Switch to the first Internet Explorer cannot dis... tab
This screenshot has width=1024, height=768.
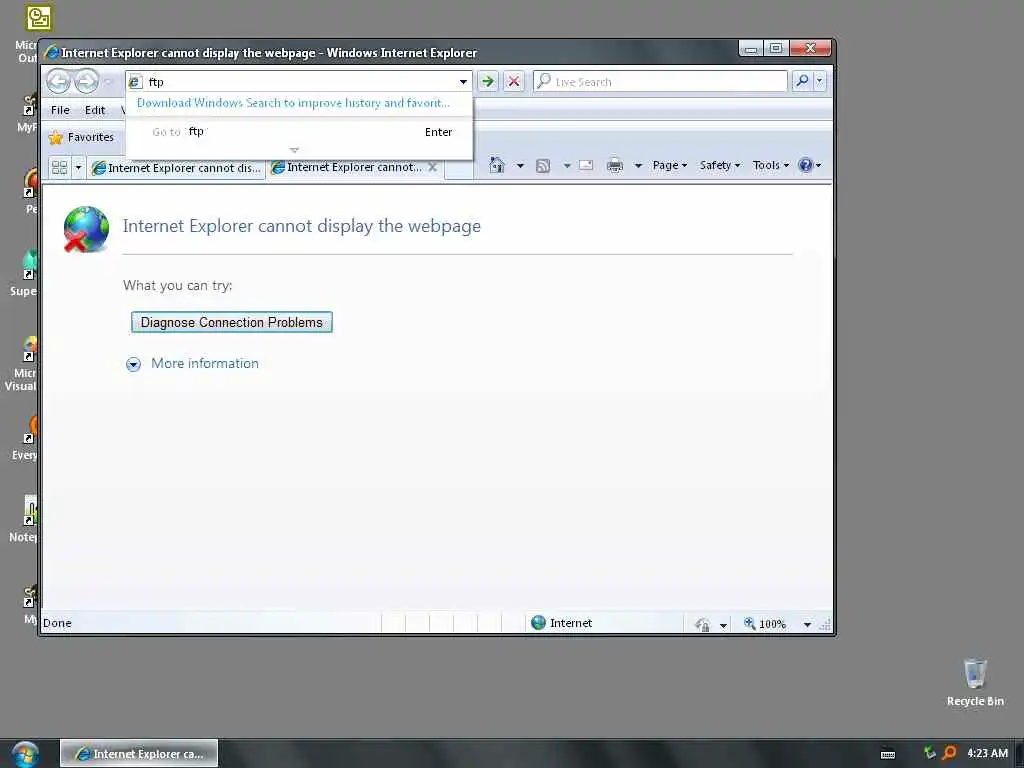click(176, 168)
